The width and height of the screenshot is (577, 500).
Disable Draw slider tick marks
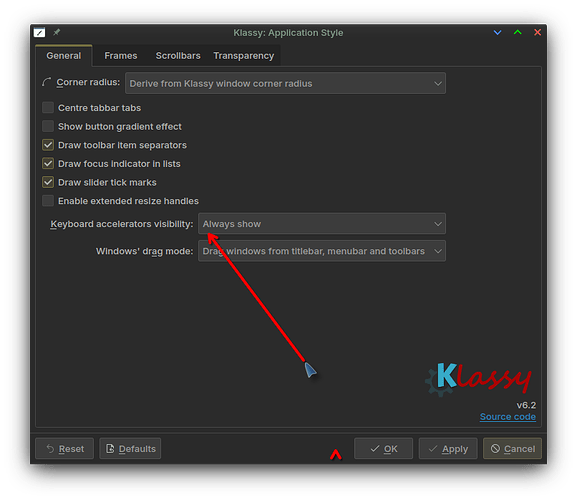(48, 182)
